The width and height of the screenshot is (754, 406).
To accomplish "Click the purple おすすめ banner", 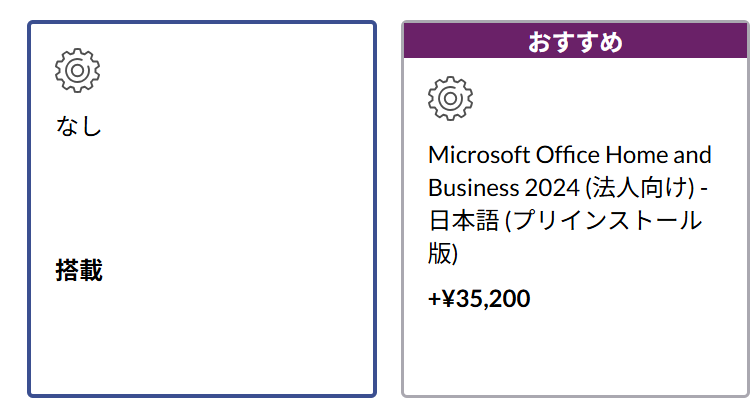I will click(x=575, y=42).
